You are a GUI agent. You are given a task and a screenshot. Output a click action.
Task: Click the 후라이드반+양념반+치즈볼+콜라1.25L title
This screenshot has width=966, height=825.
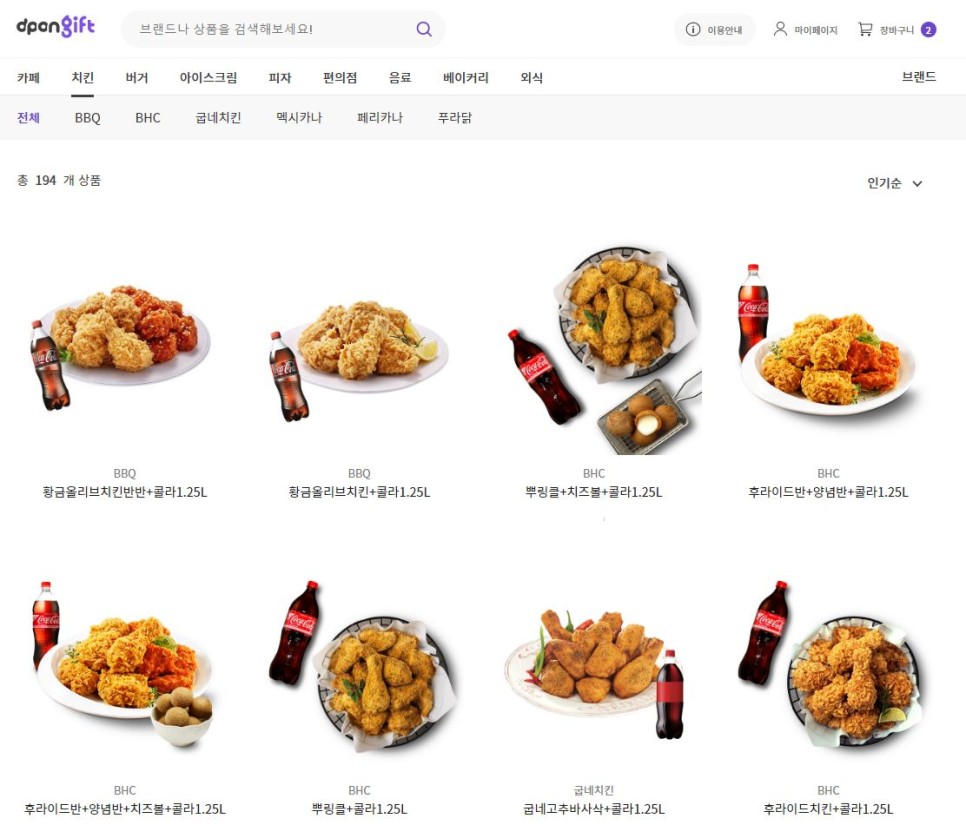[x=124, y=809]
